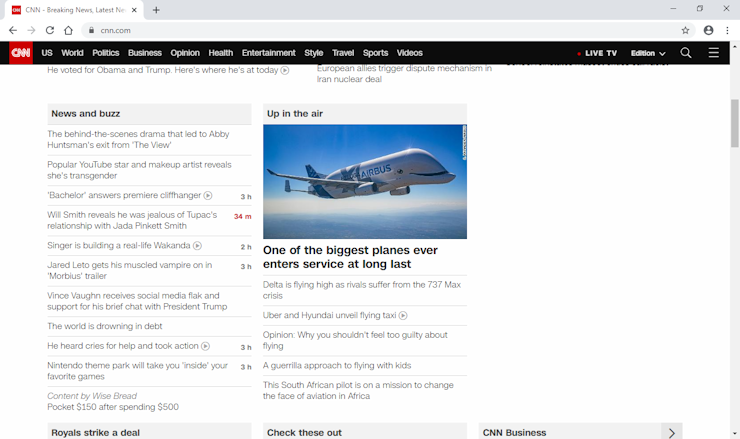Open European allies Iran nuclear deal story
Screen dimensions: 740x439
pyautogui.click(x=404, y=74)
